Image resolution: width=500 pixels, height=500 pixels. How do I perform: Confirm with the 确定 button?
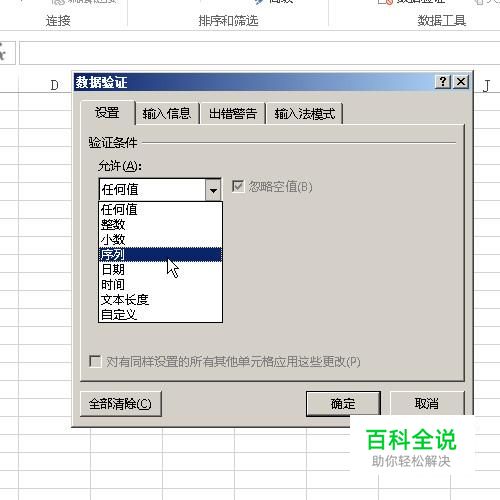343,404
